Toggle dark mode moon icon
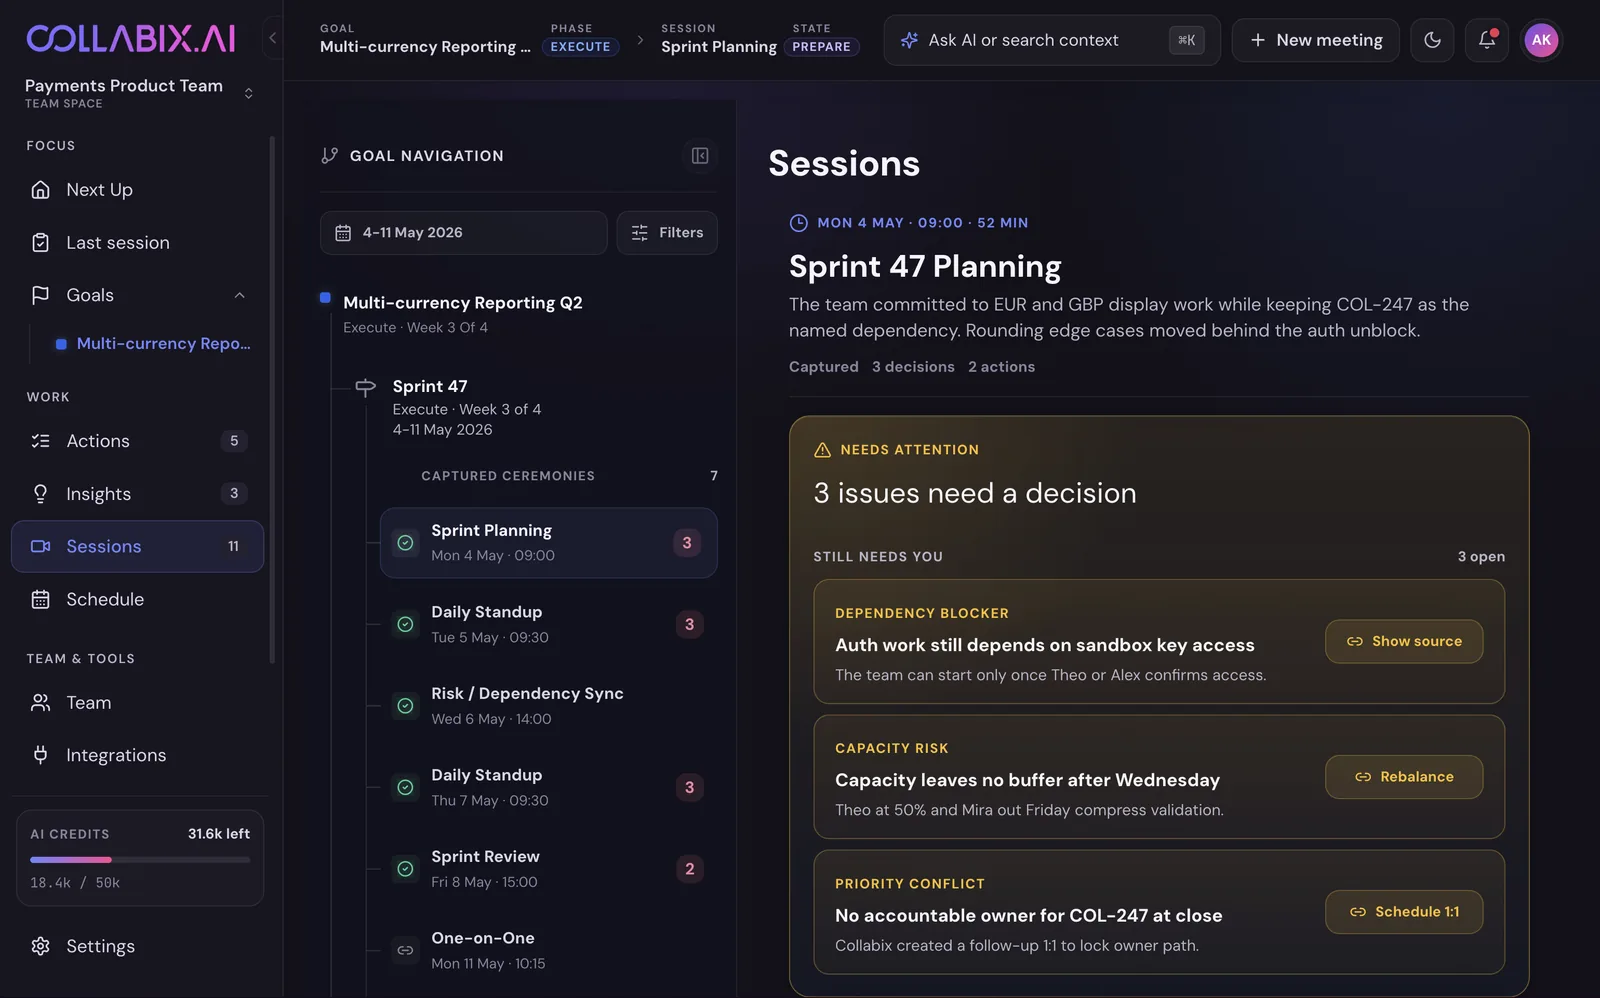Image resolution: width=1600 pixels, height=998 pixels. (1432, 40)
